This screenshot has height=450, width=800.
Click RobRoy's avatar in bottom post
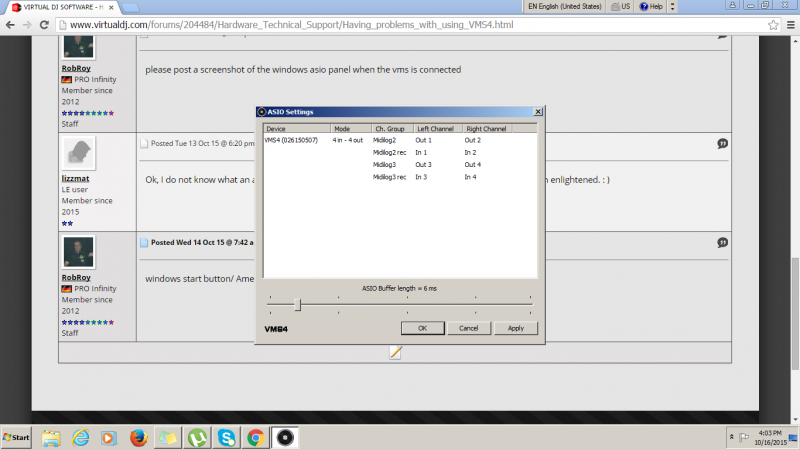(x=79, y=252)
